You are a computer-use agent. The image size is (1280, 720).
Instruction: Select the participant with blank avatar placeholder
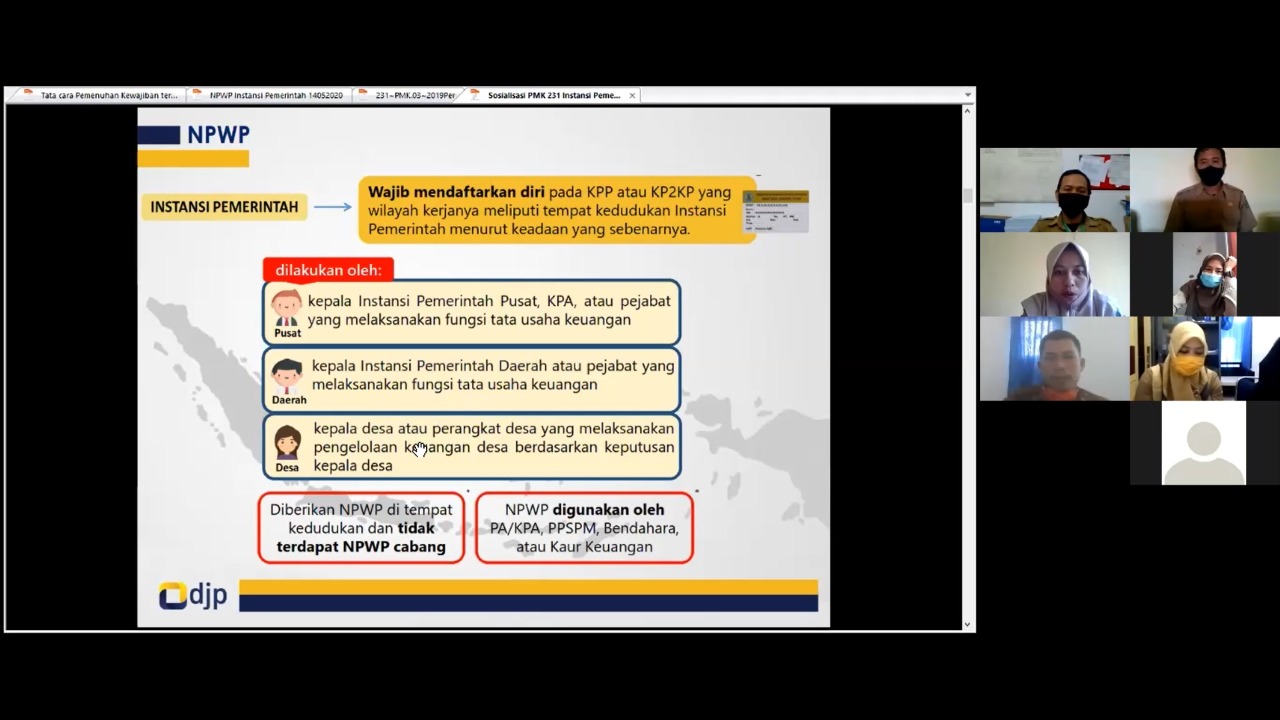click(x=1204, y=443)
